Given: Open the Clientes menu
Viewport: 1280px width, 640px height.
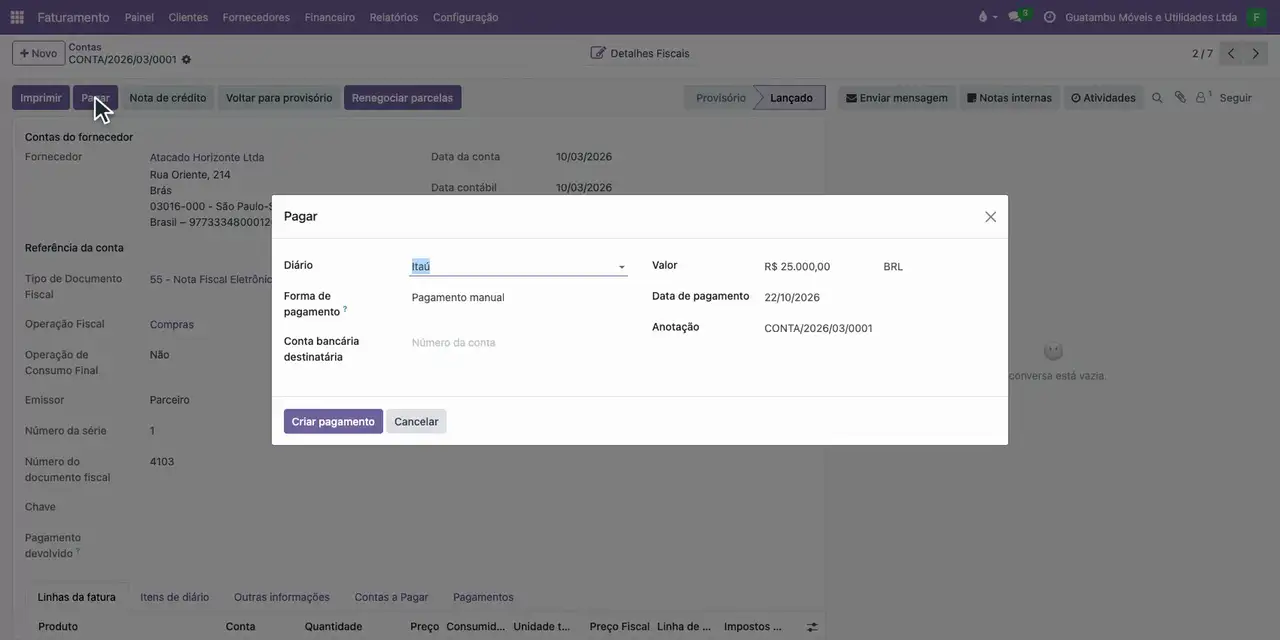Looking at the screenshot, I should (x=188, y=17).
